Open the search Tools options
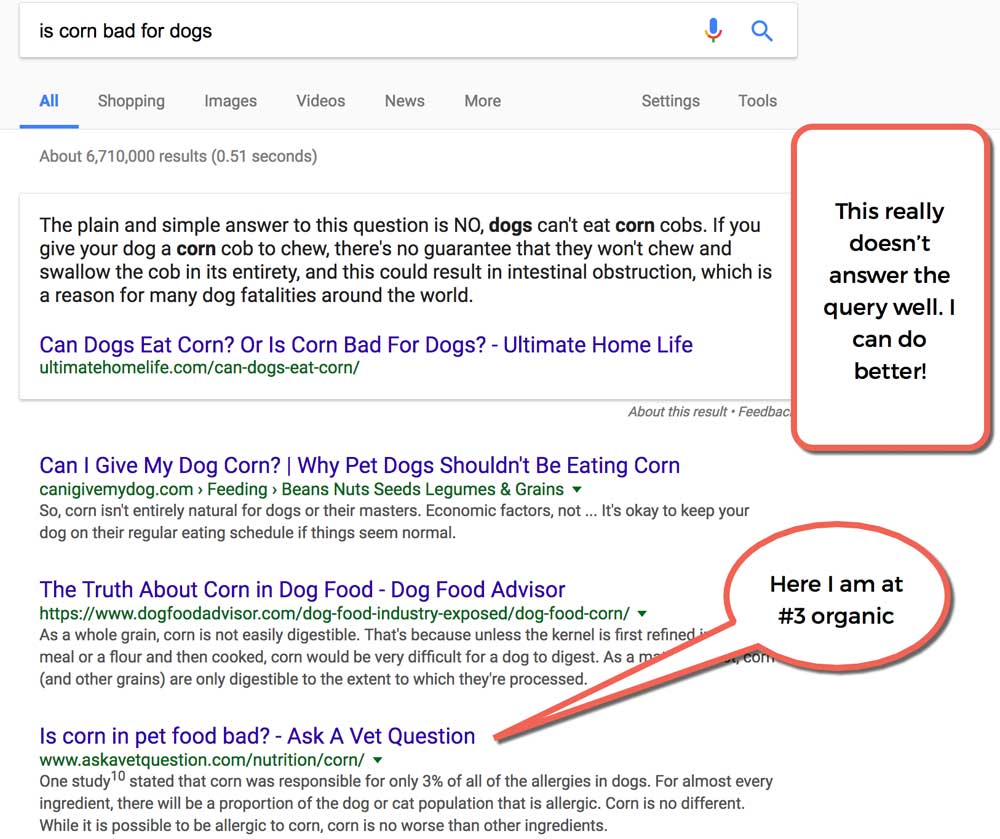Screen dimensions: 1000x839 coord(757,101)
